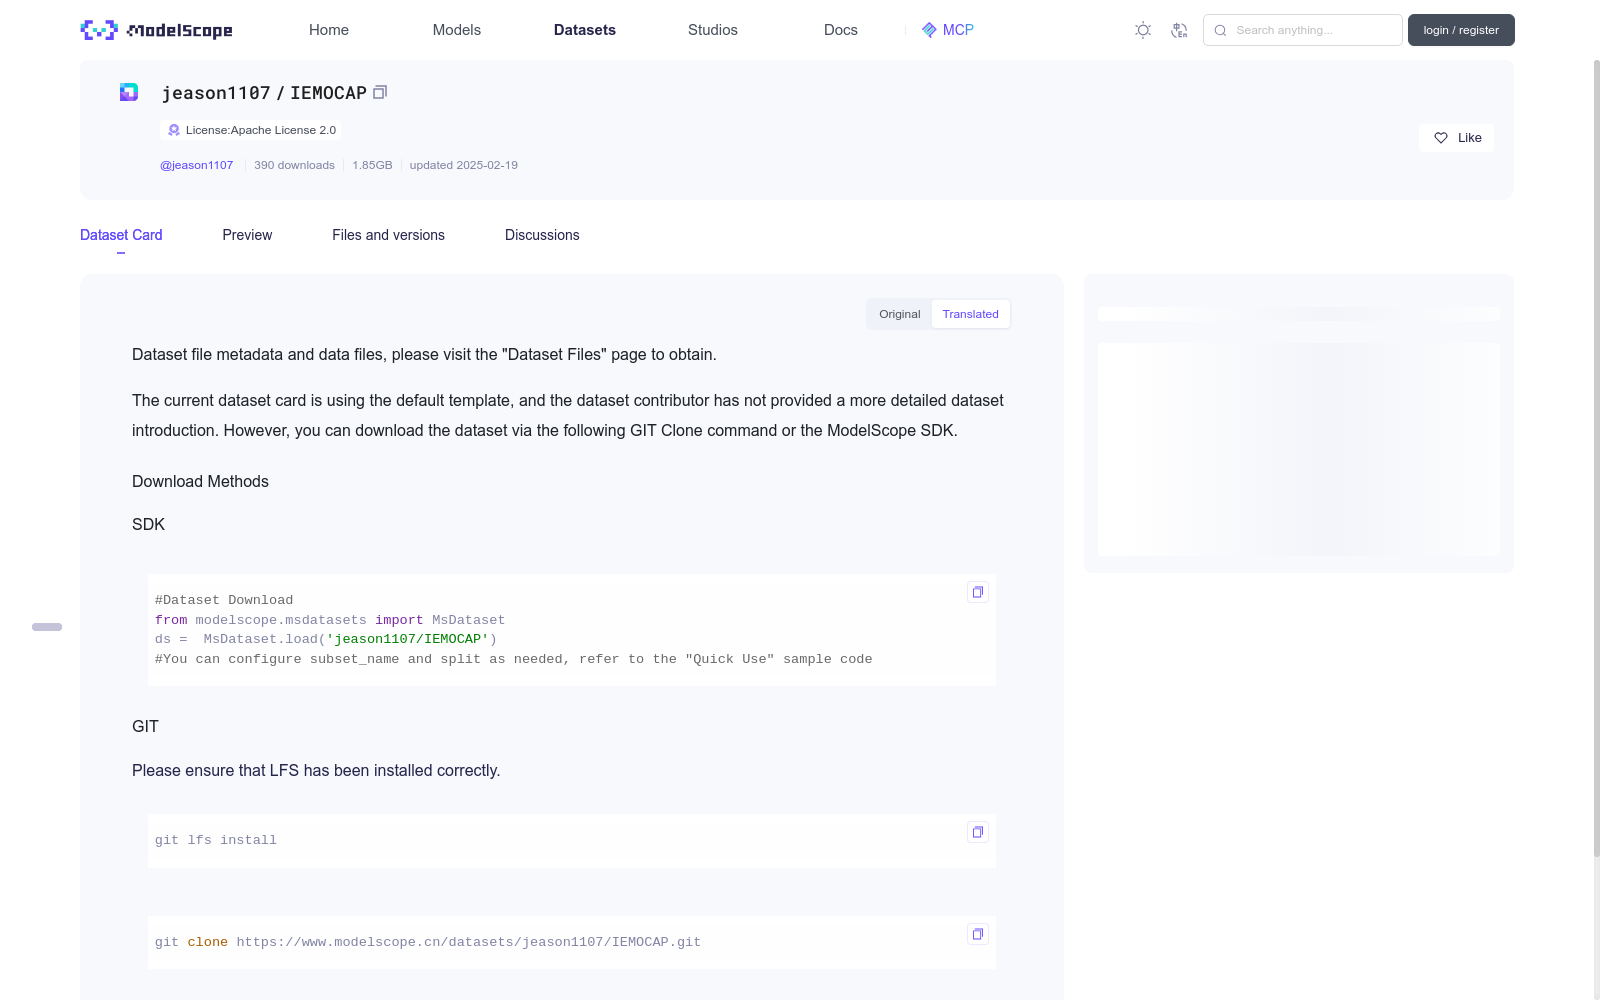The height and width of the screenshot is (1000, 1600).
Task: Switch to the Preview tab
Action: pyautogui.click(x=247, y=235)
